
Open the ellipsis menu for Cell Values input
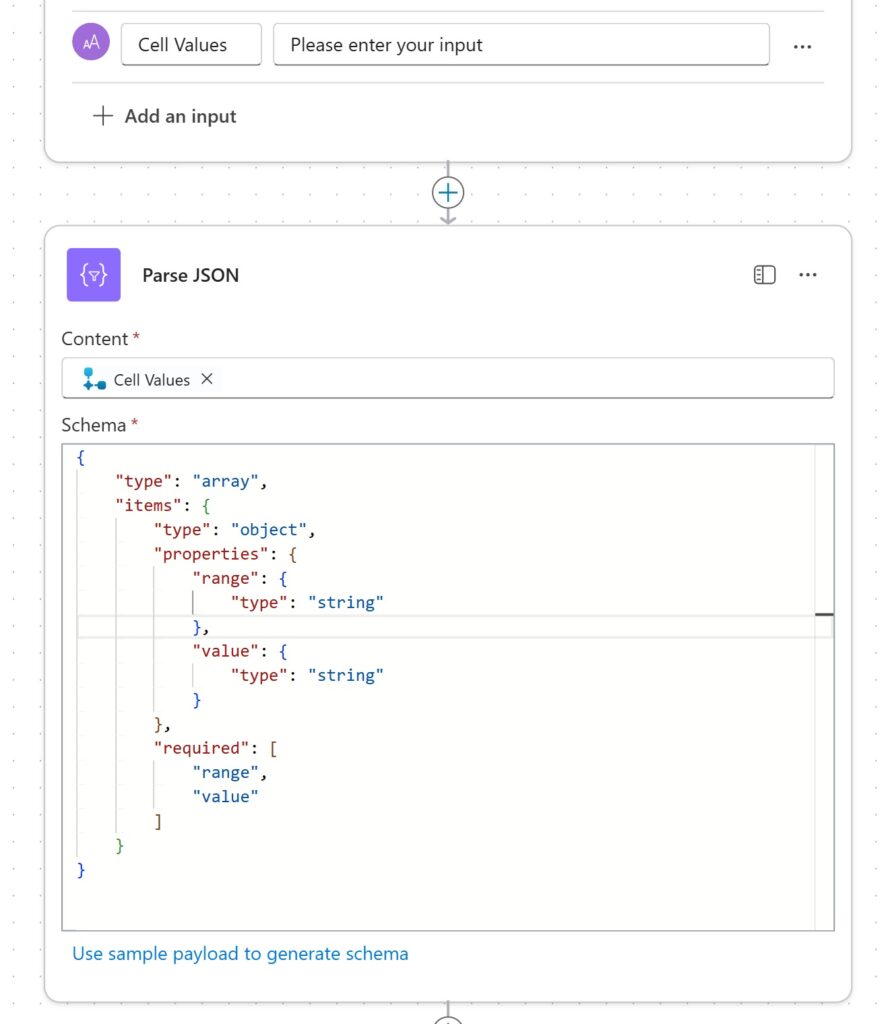point(802,46)
